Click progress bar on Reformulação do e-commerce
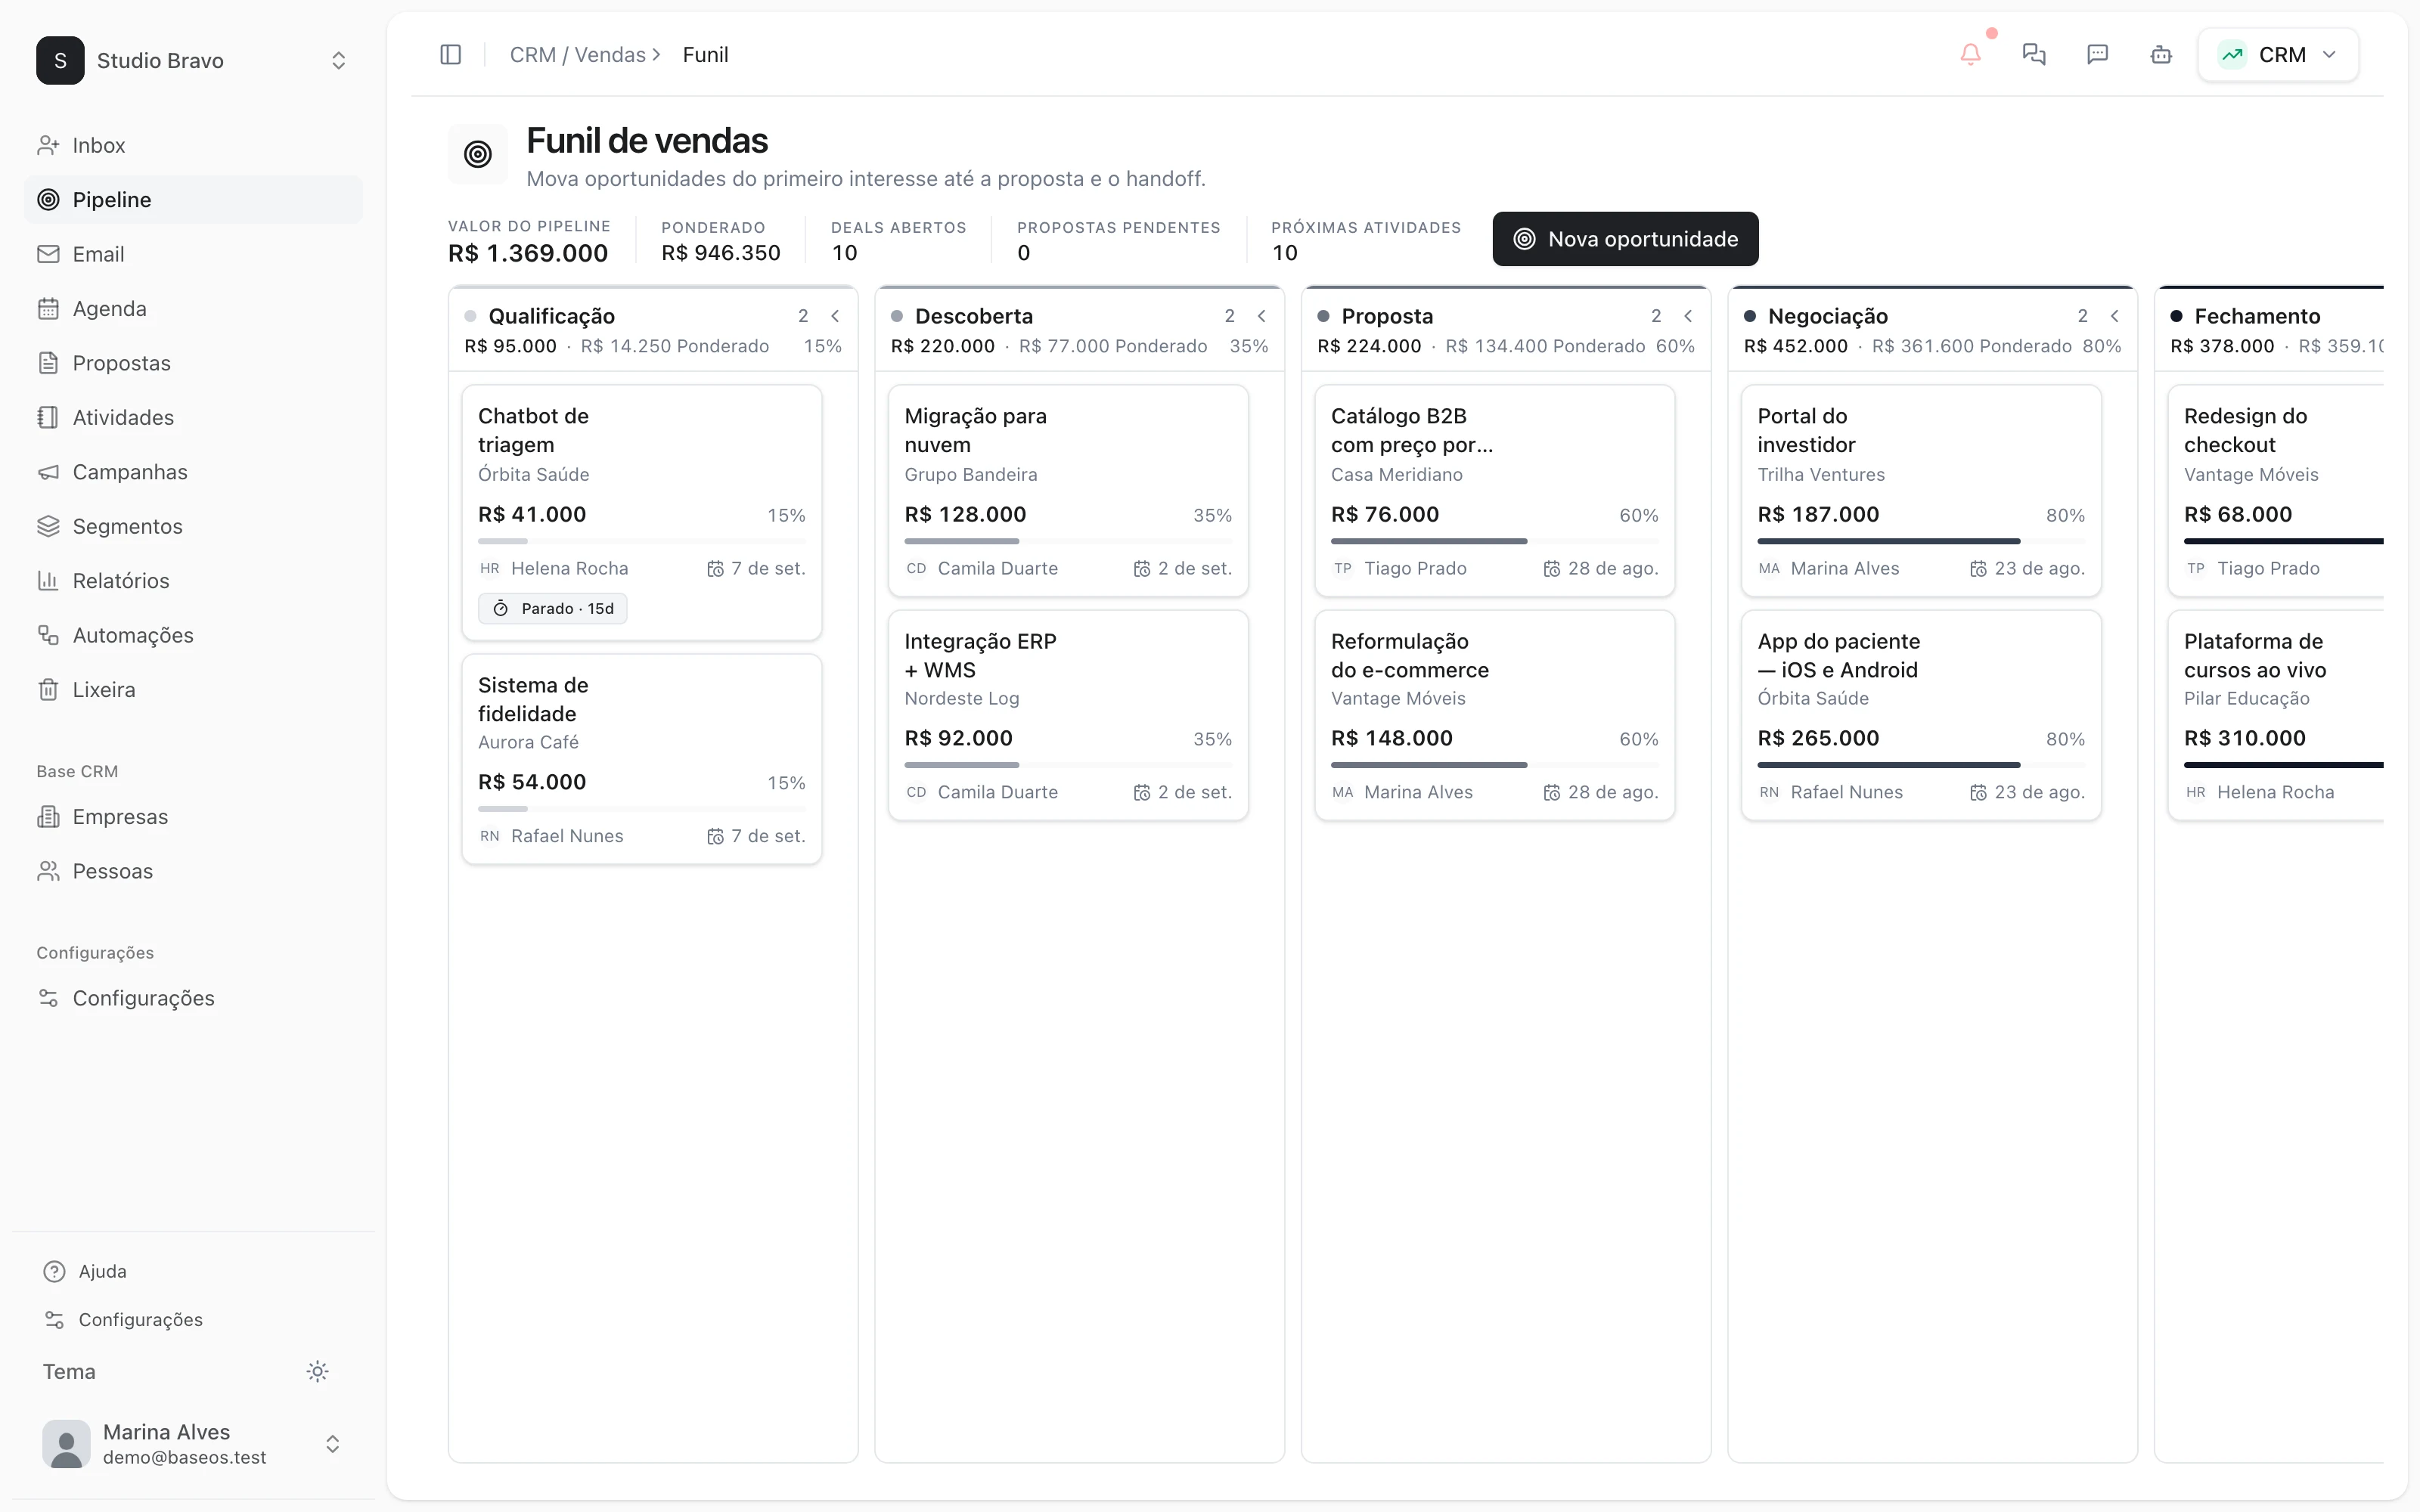Image resolution: width=2420 pixels, height=1512 pixels. [x=1494, y=765]
